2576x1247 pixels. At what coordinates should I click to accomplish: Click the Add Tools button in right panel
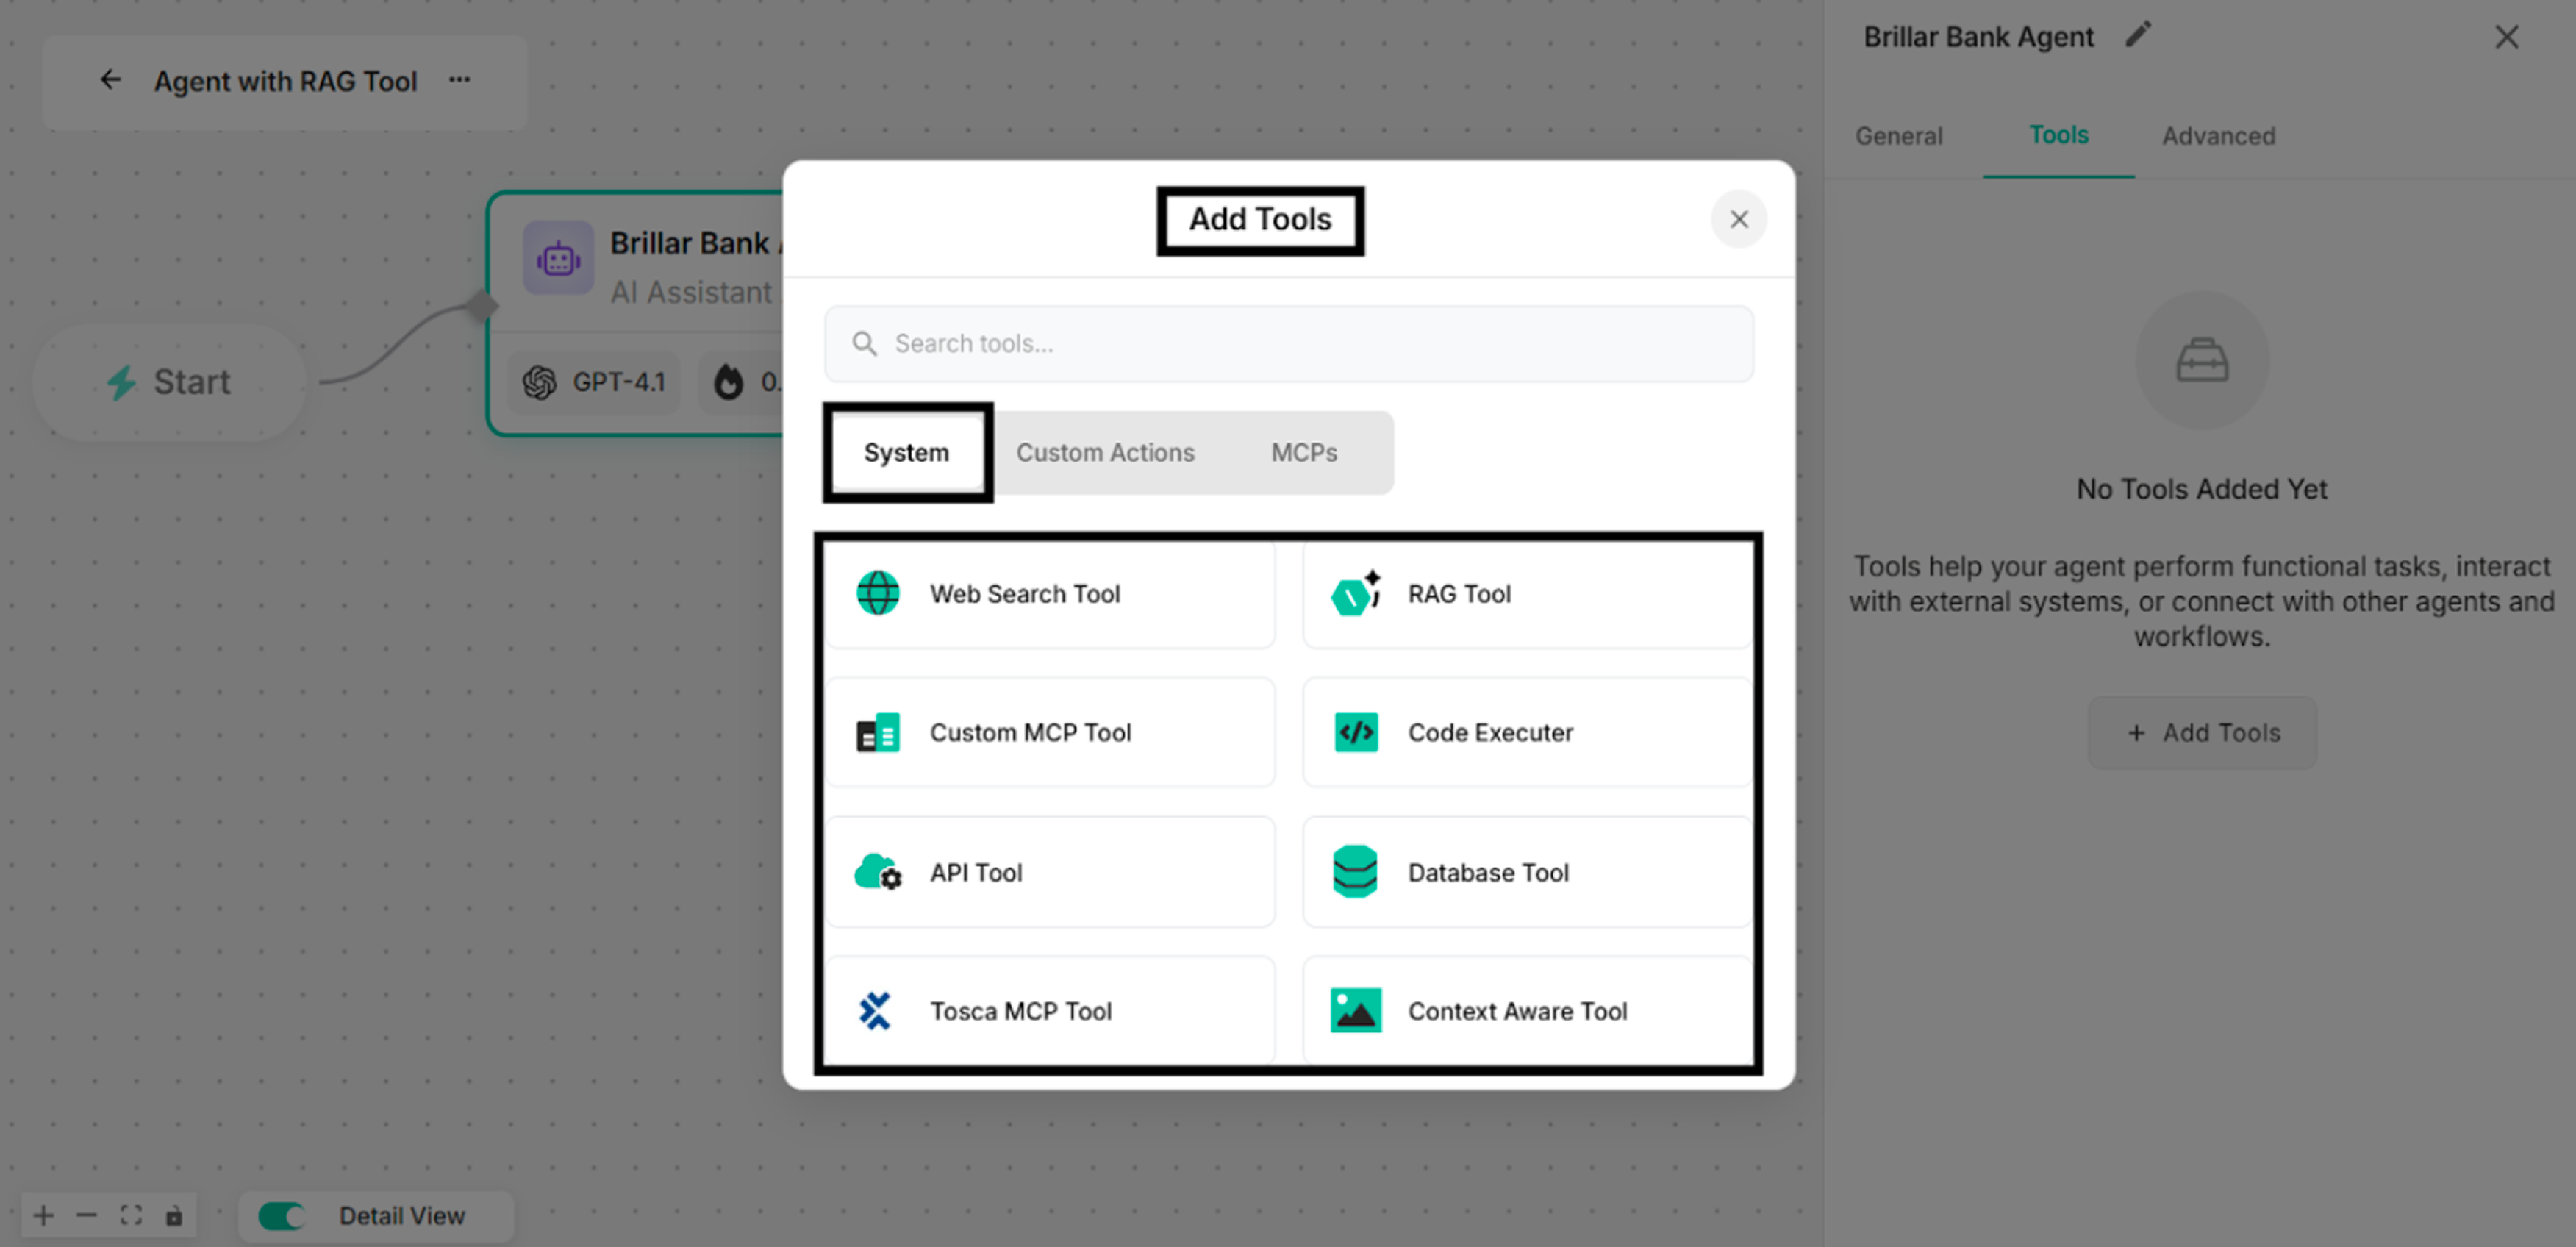(x=2202, y=732)
